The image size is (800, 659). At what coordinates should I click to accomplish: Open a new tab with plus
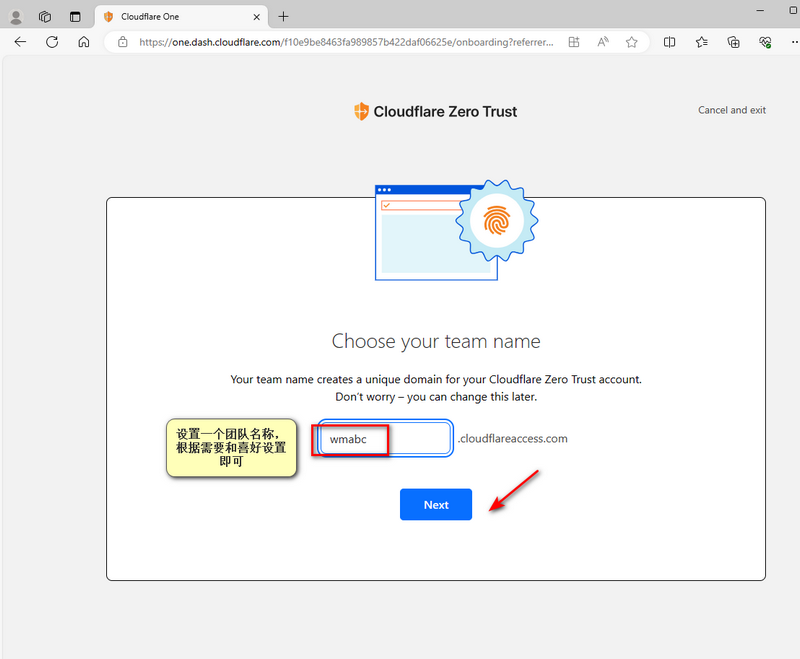[x=283, y=17]
